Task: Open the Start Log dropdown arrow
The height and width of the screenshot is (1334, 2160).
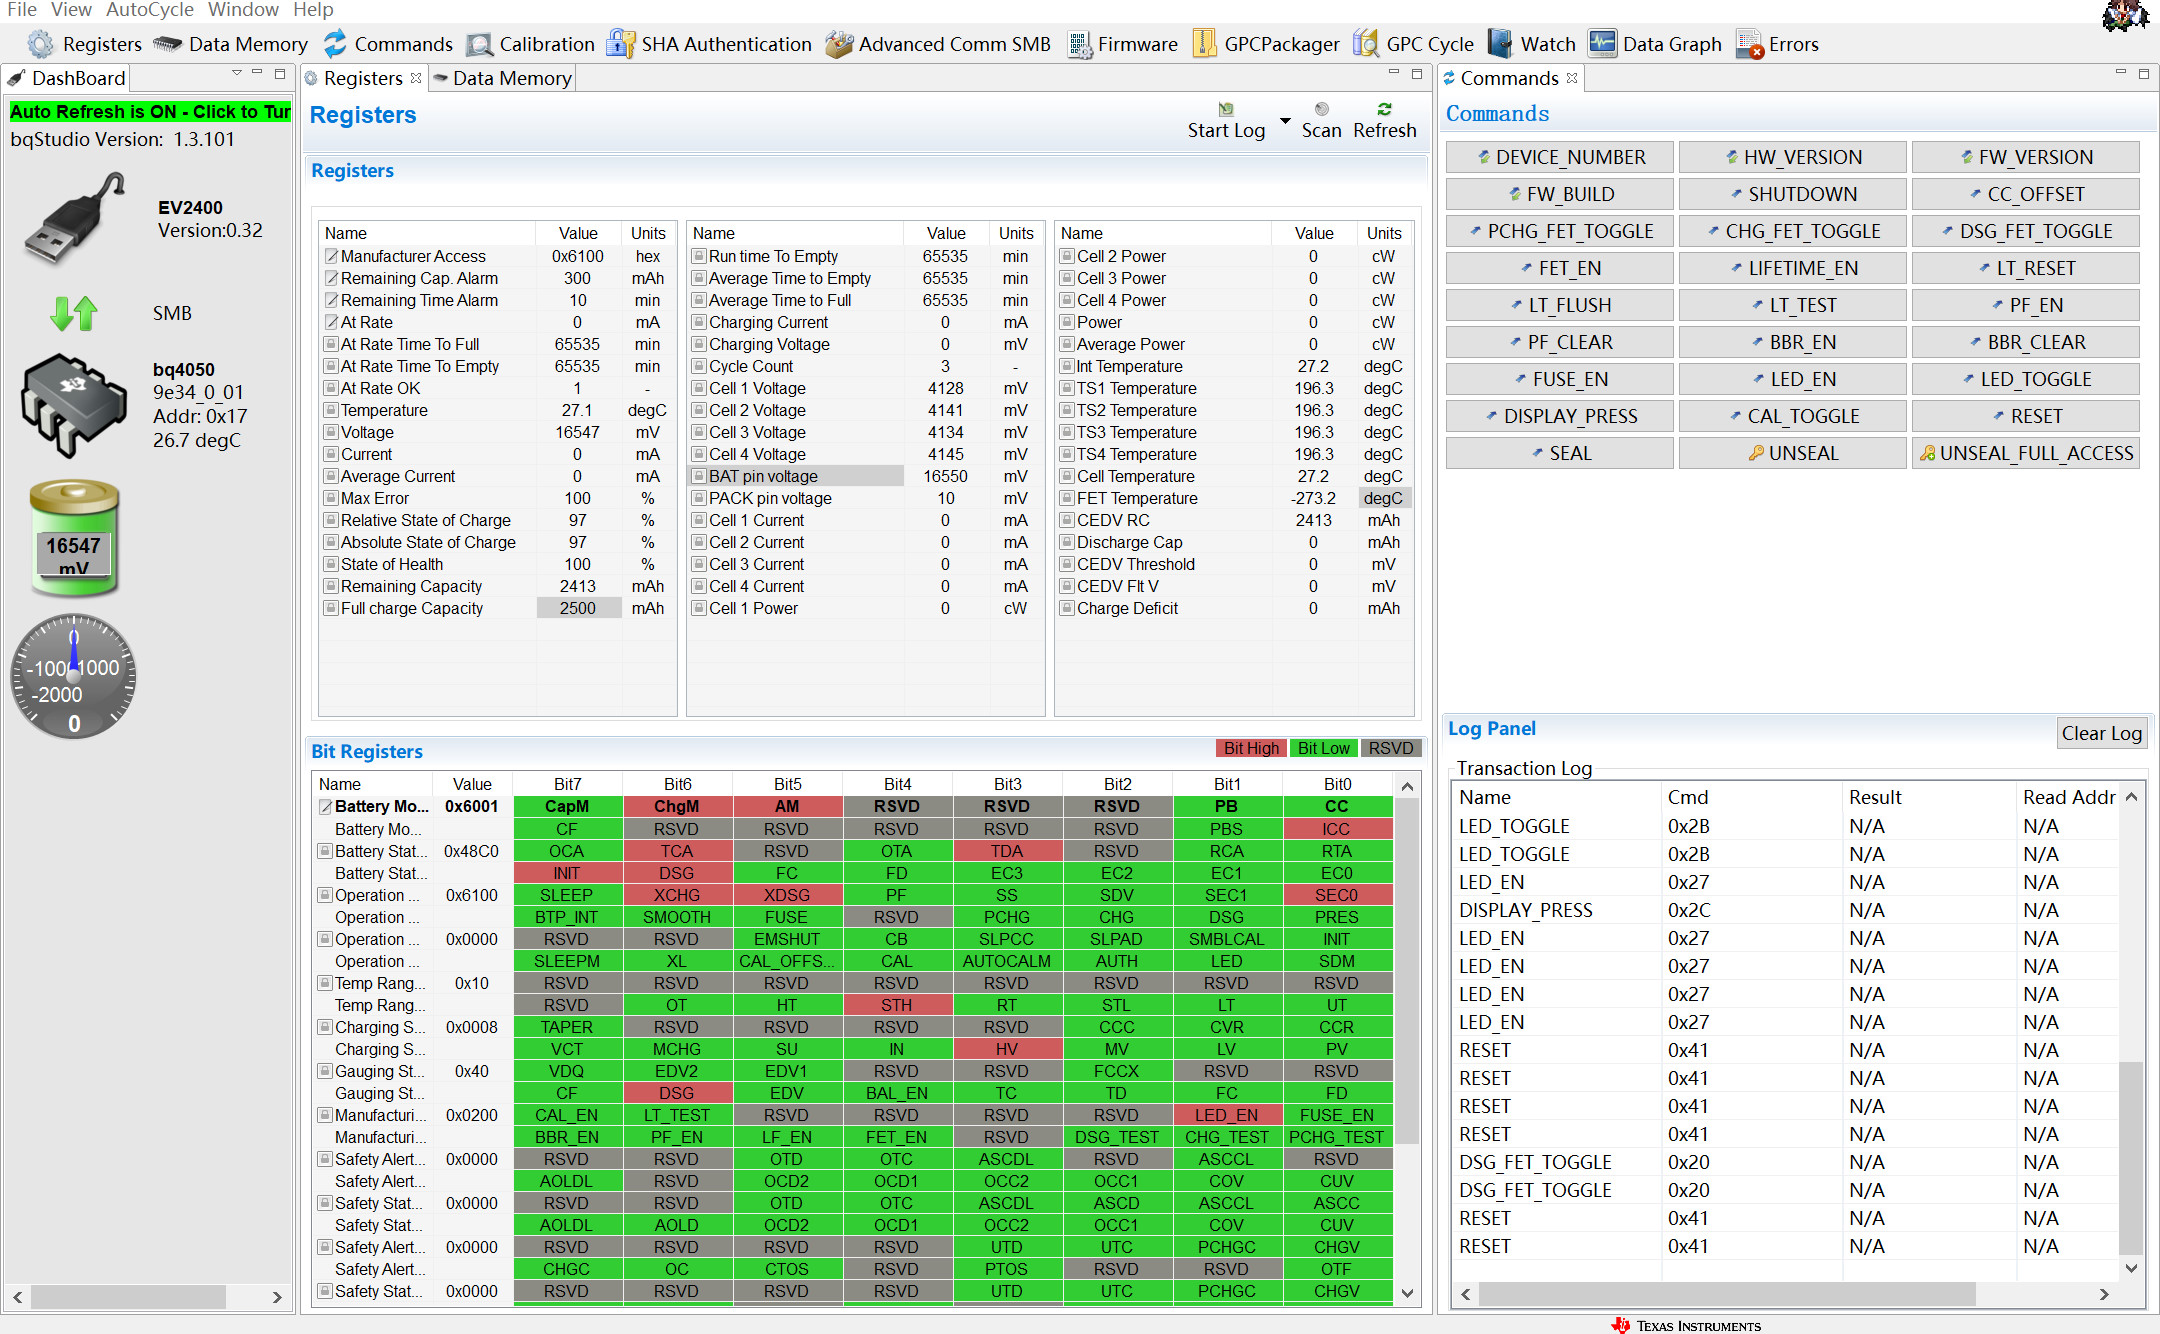Action: click(1285, 121)
